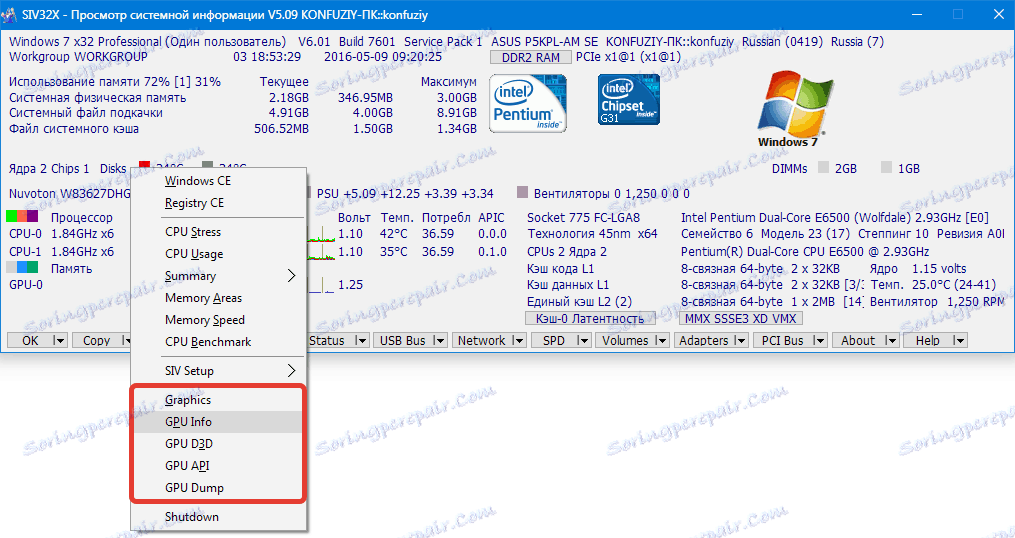Open the USB Bus dropdown arrow
1015x538 pixels.
(440, 341)
